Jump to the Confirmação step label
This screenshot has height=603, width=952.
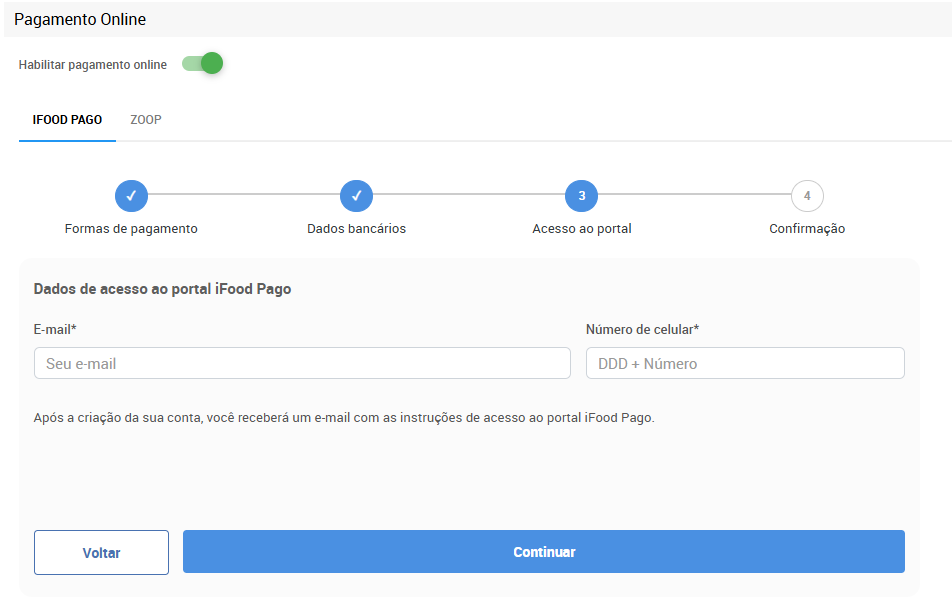tap(807, 229)
